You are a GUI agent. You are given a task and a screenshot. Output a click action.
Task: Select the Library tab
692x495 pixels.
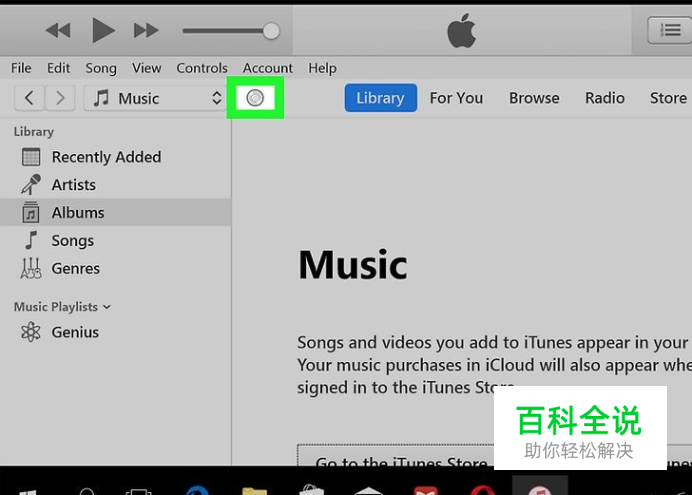tap(380, 98)
